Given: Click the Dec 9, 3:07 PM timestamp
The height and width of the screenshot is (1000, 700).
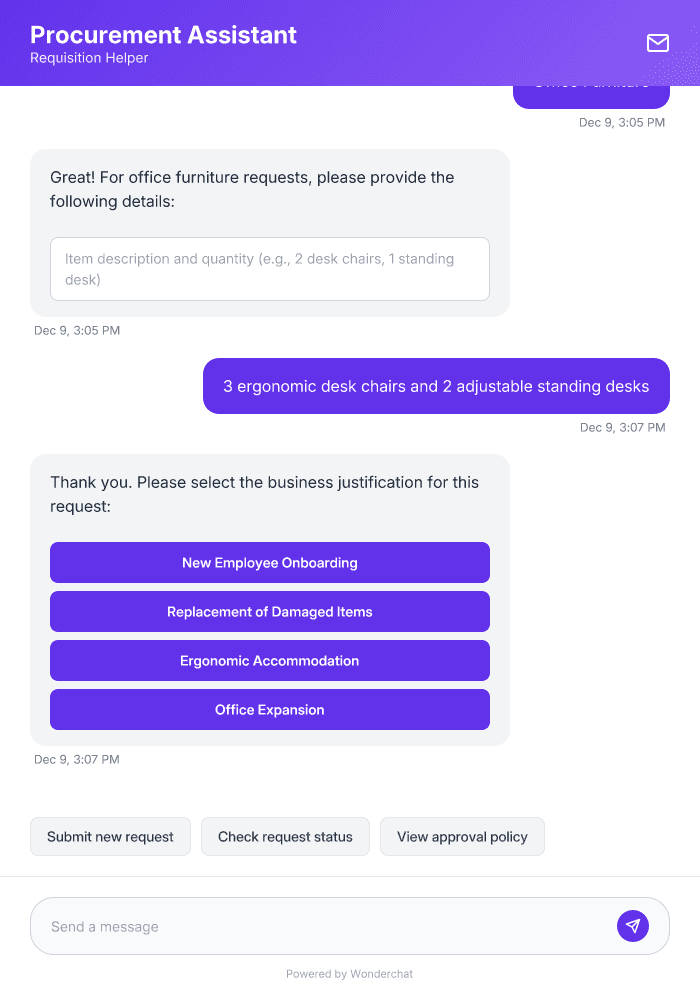Looking at the screenshot, I should [621, 427].
